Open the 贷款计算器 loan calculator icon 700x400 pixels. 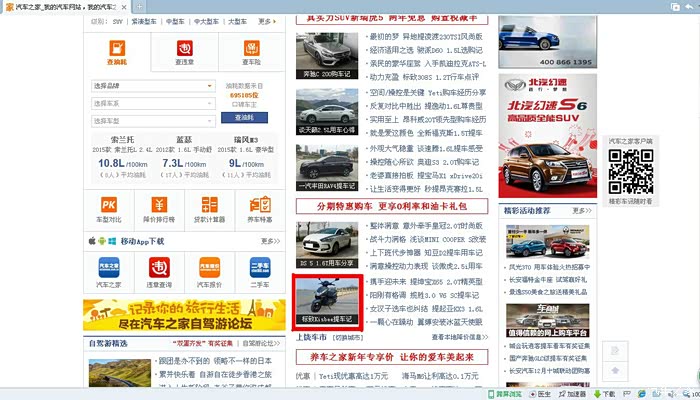pos(210,205)
